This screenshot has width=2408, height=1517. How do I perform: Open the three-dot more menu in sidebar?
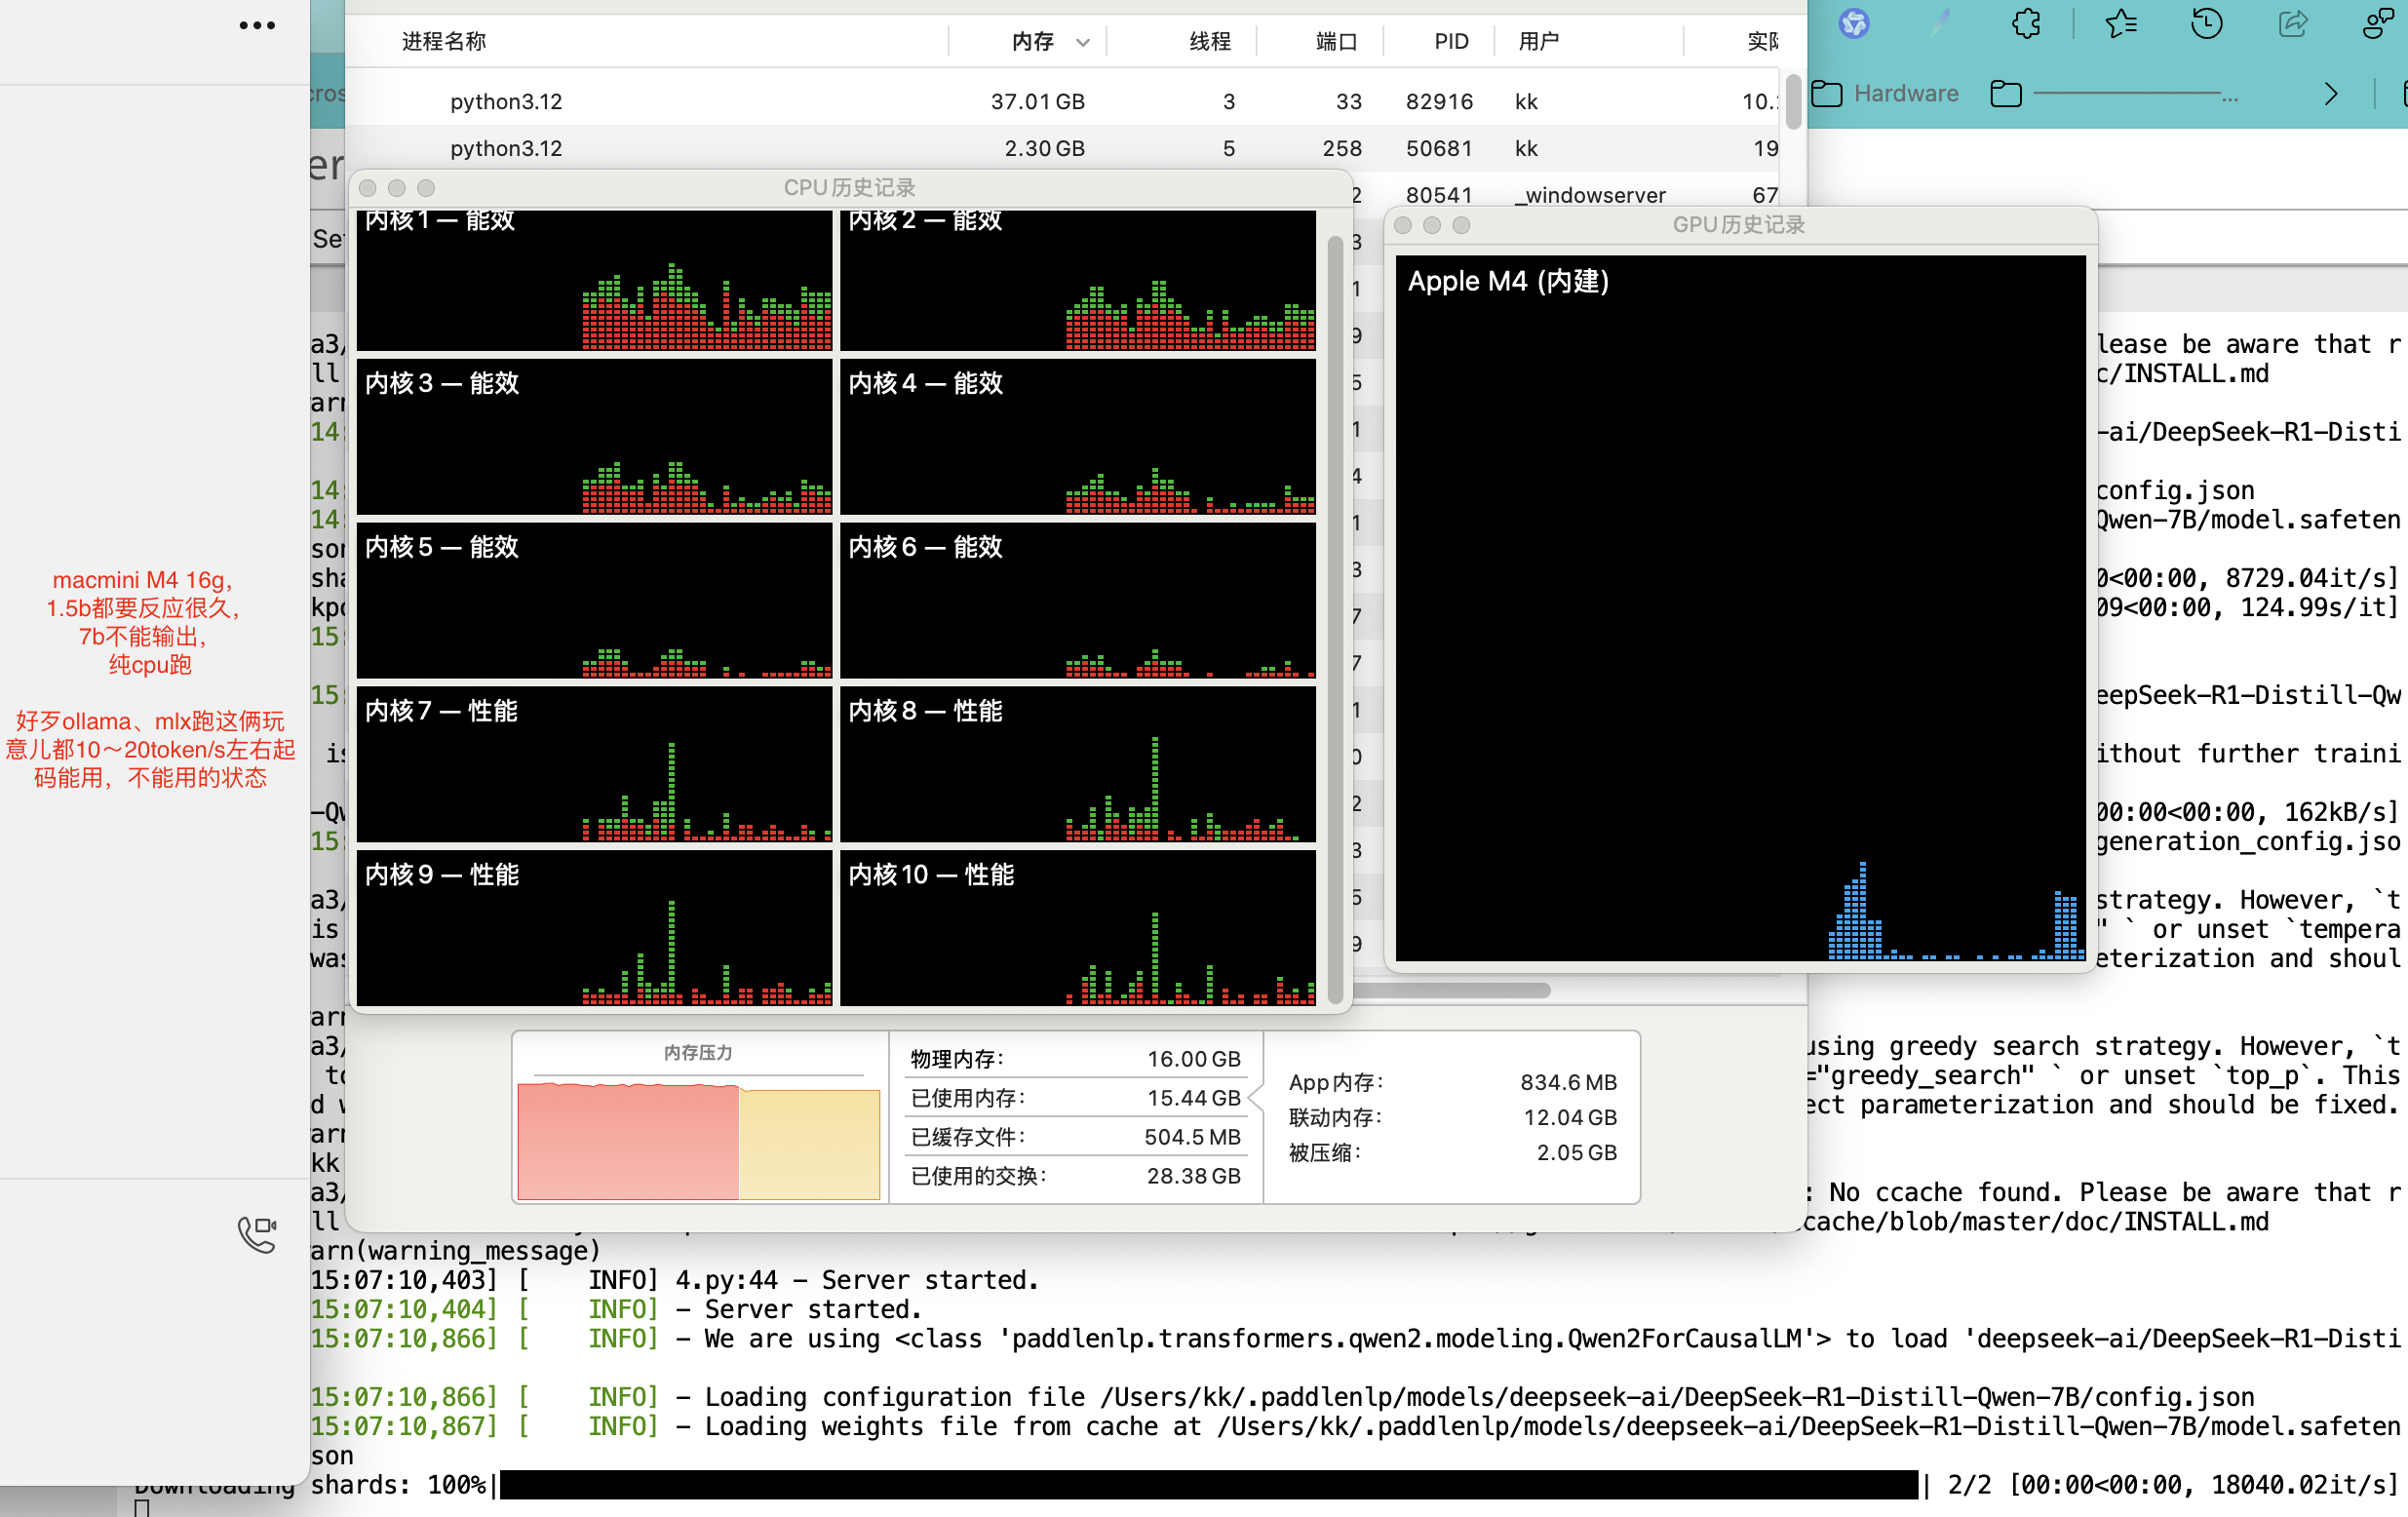[257, 25]
